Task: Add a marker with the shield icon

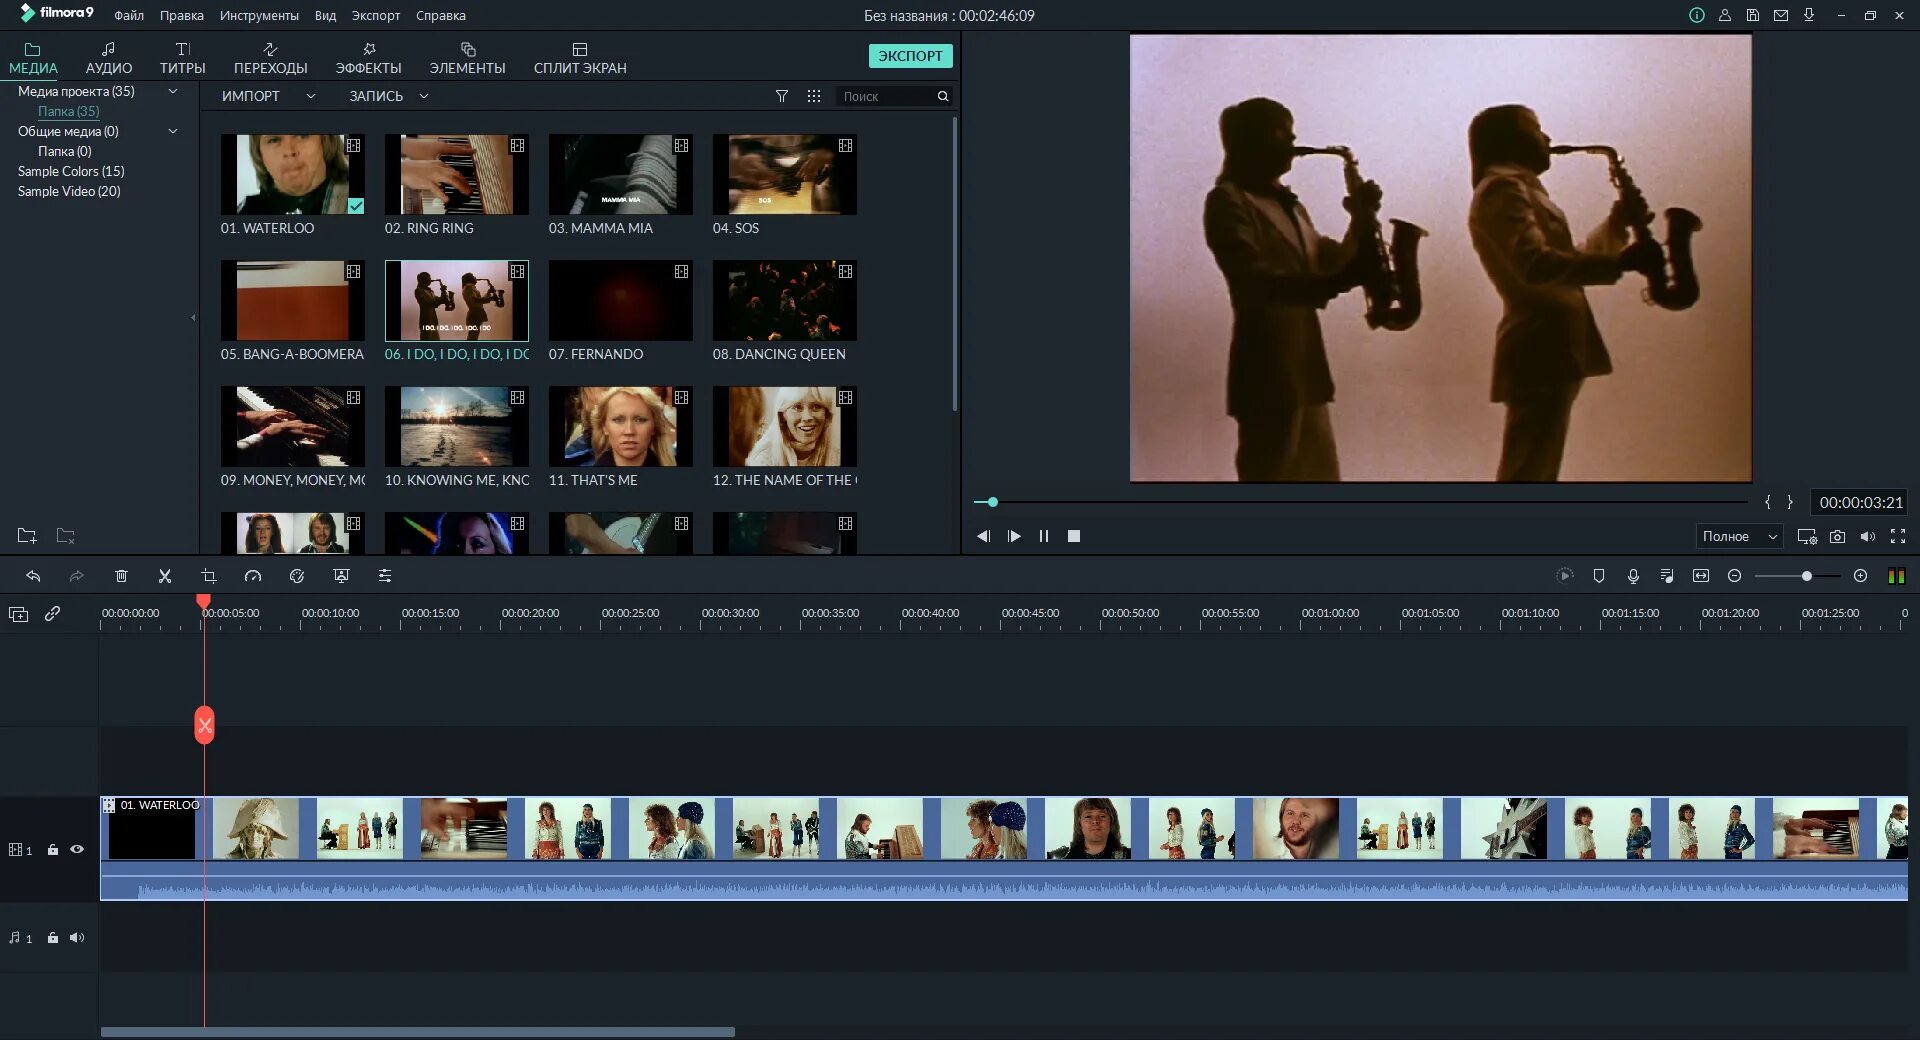Action: point(1599,576)
